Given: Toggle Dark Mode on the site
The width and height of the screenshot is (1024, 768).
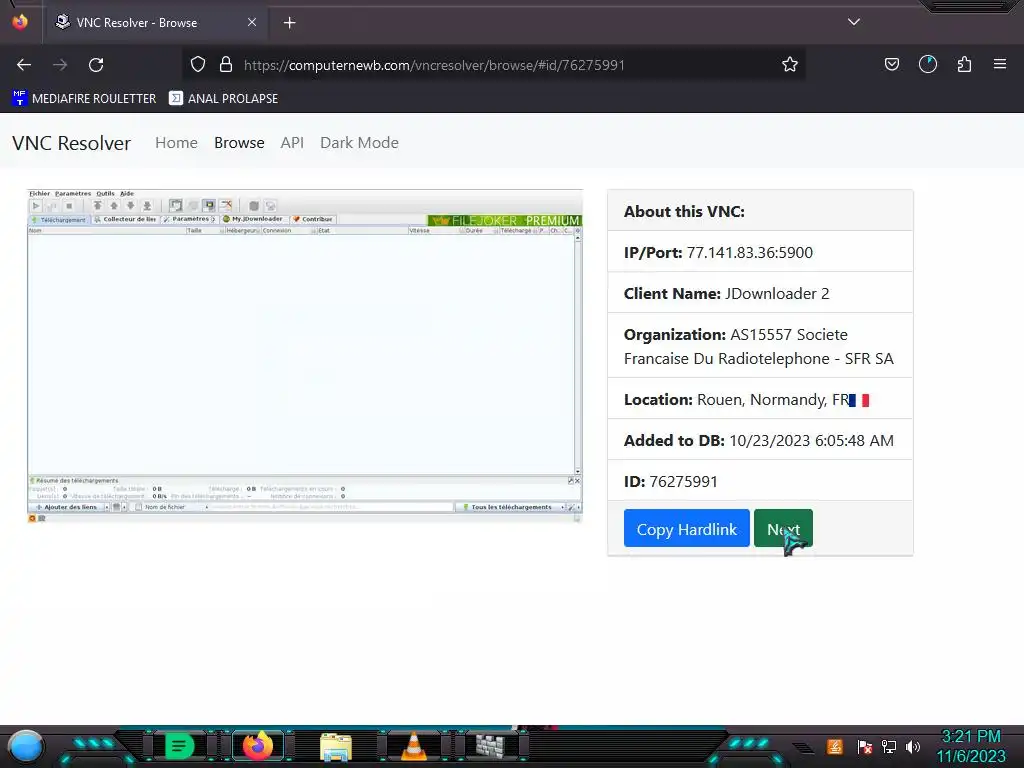Looking at the screenshot, I should pos(359,142).
